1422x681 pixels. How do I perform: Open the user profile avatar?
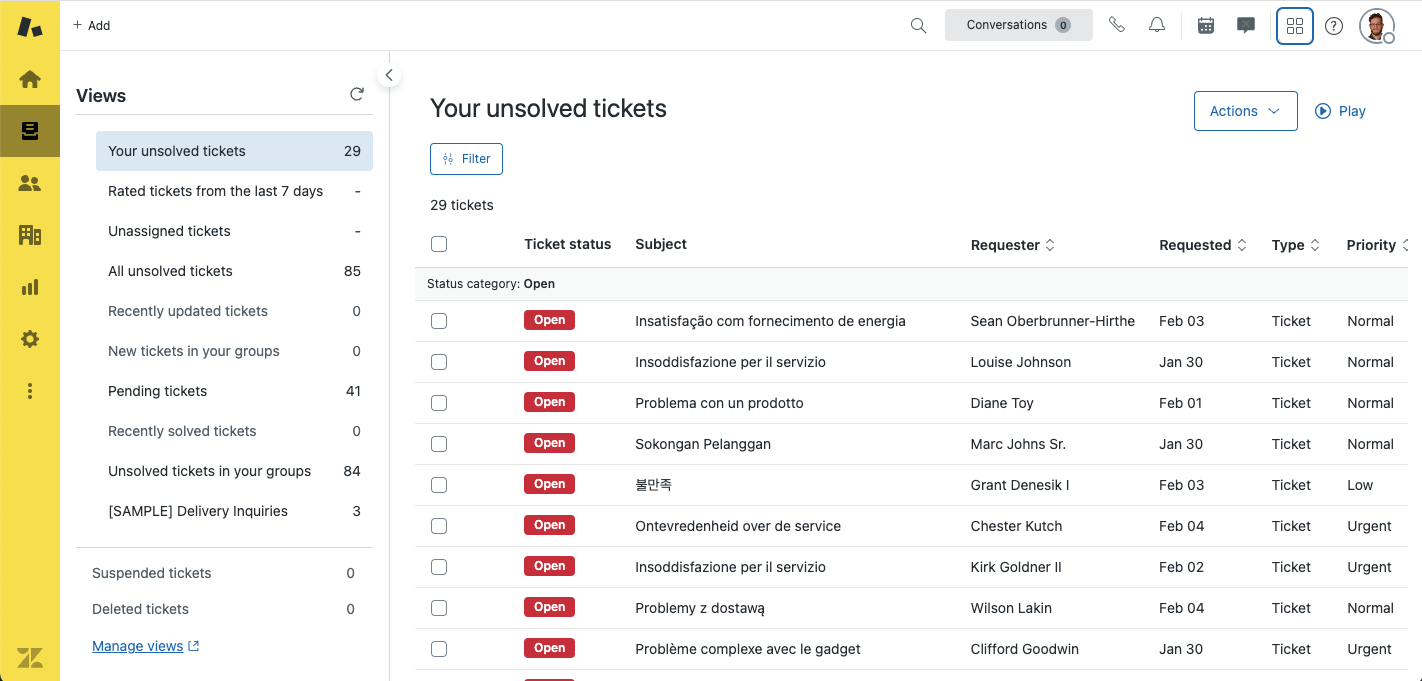coord(1376,26)
